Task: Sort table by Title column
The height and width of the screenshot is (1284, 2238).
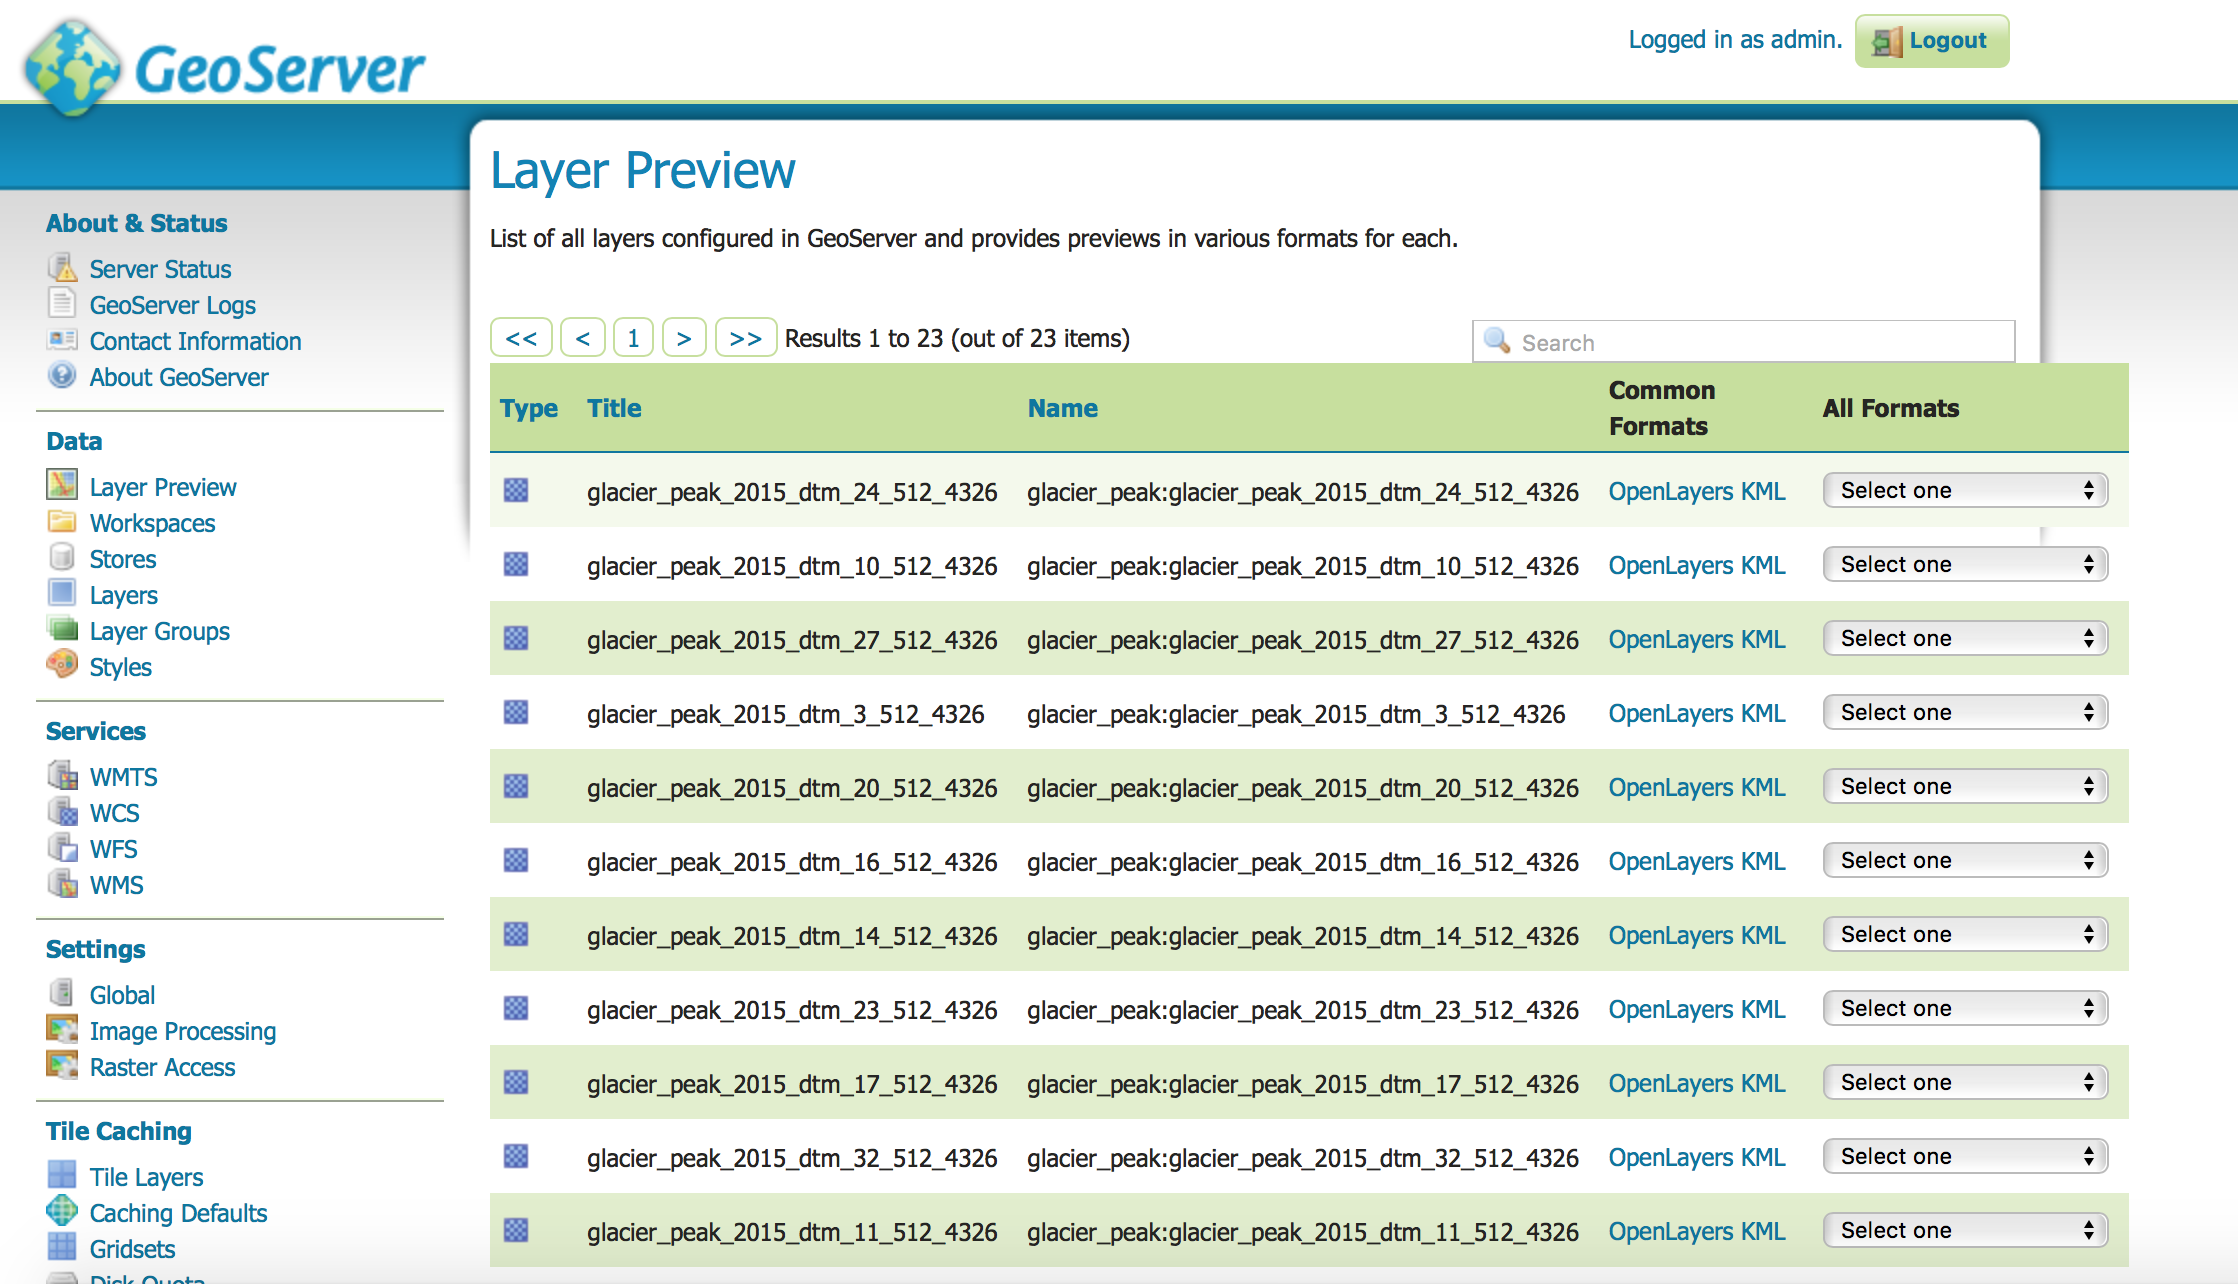Action: coord(614,408)
